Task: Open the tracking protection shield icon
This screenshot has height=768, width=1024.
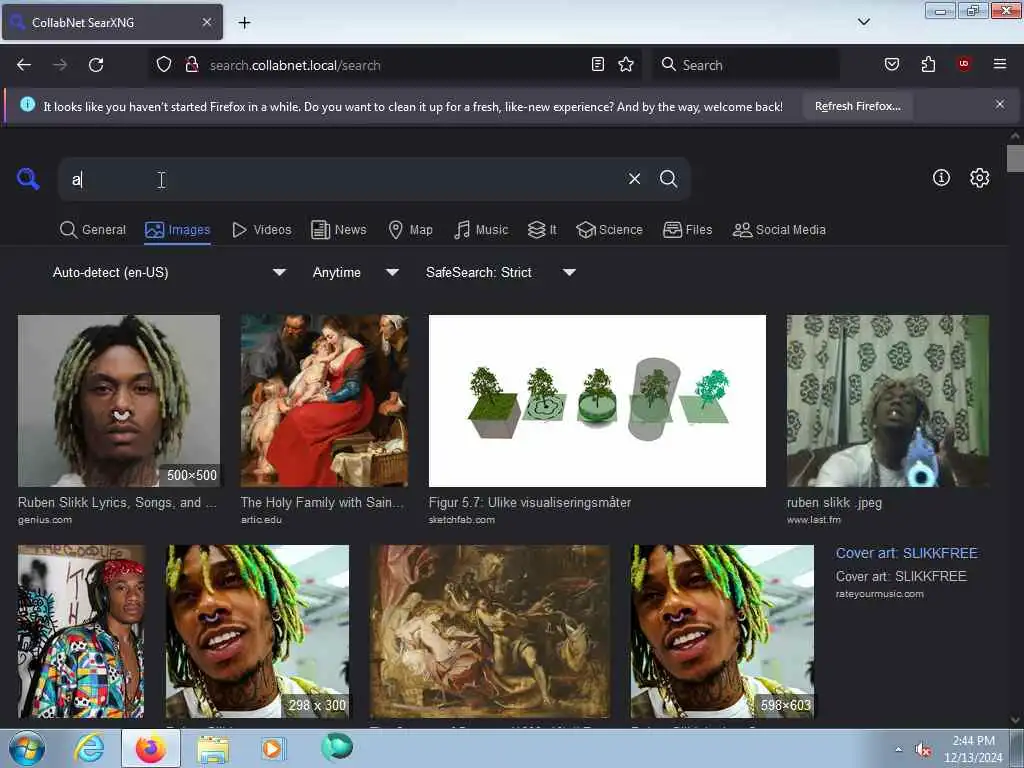Action: [x=164, y=65]
